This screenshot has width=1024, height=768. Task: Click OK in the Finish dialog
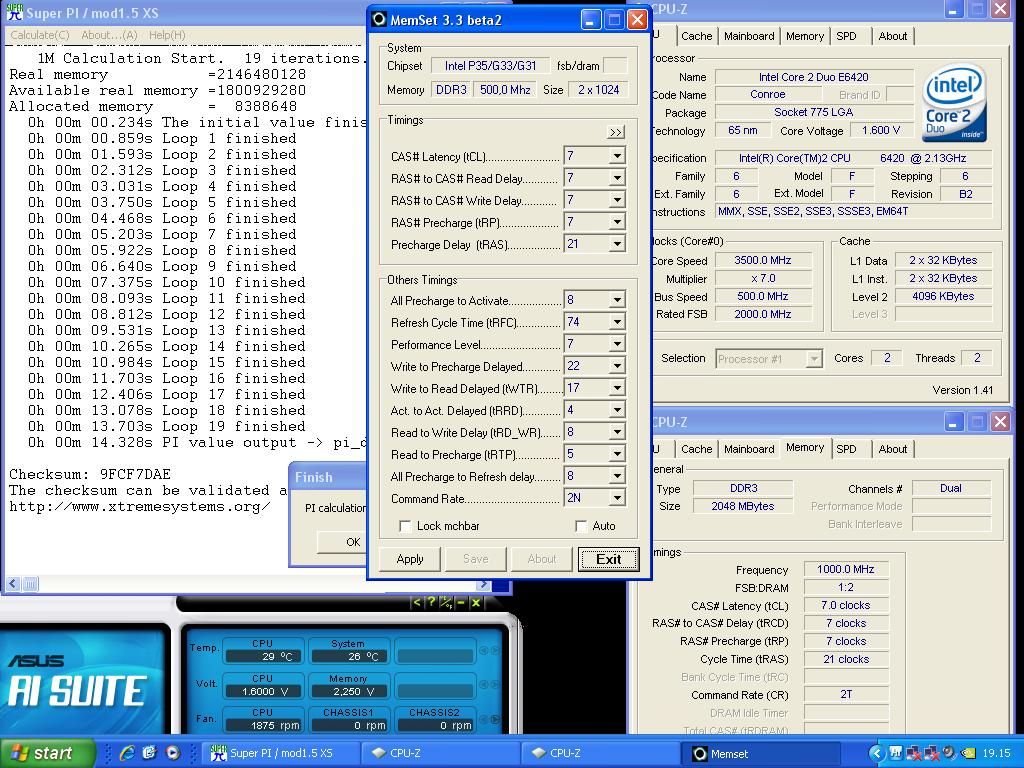353,542
